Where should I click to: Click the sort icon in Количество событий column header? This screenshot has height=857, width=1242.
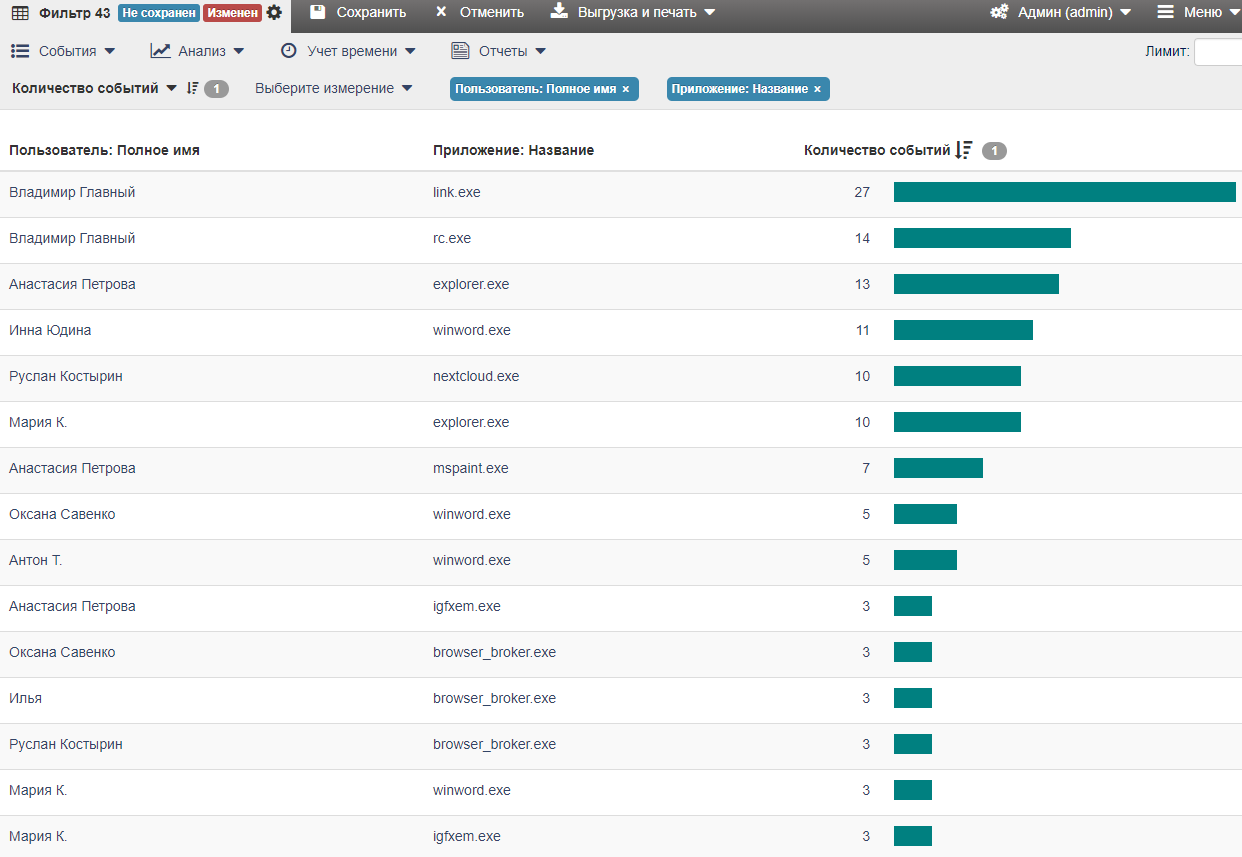(x=963, y=150)
